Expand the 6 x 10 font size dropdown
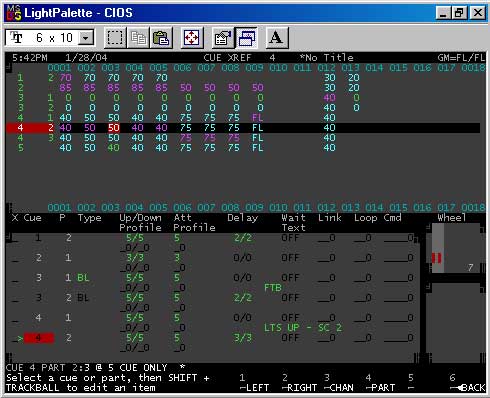This screenshot has height=398, width=490. tap(86, 38)
